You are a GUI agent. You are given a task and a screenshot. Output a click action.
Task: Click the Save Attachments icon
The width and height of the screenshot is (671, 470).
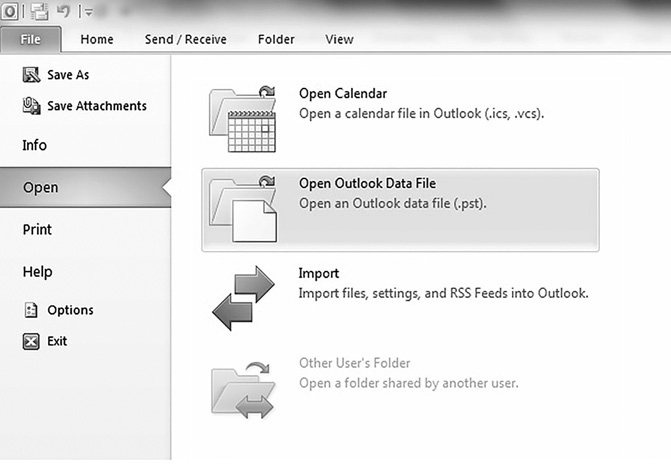click(31, 106)
